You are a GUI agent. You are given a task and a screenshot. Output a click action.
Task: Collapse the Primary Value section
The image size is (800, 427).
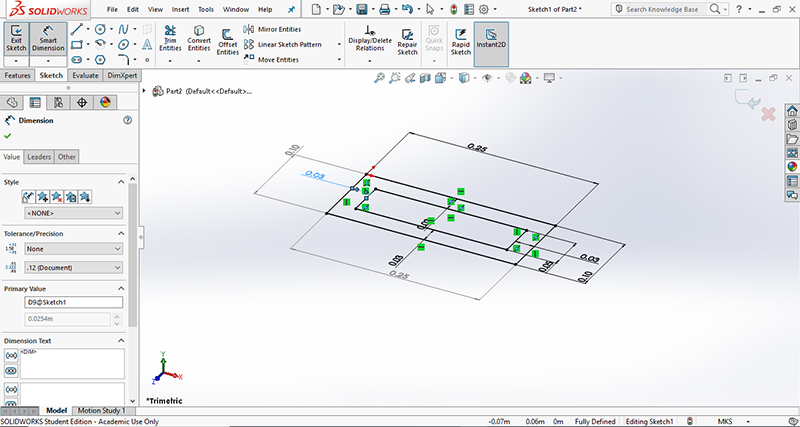pyautogui.click(x=121, y=289)
